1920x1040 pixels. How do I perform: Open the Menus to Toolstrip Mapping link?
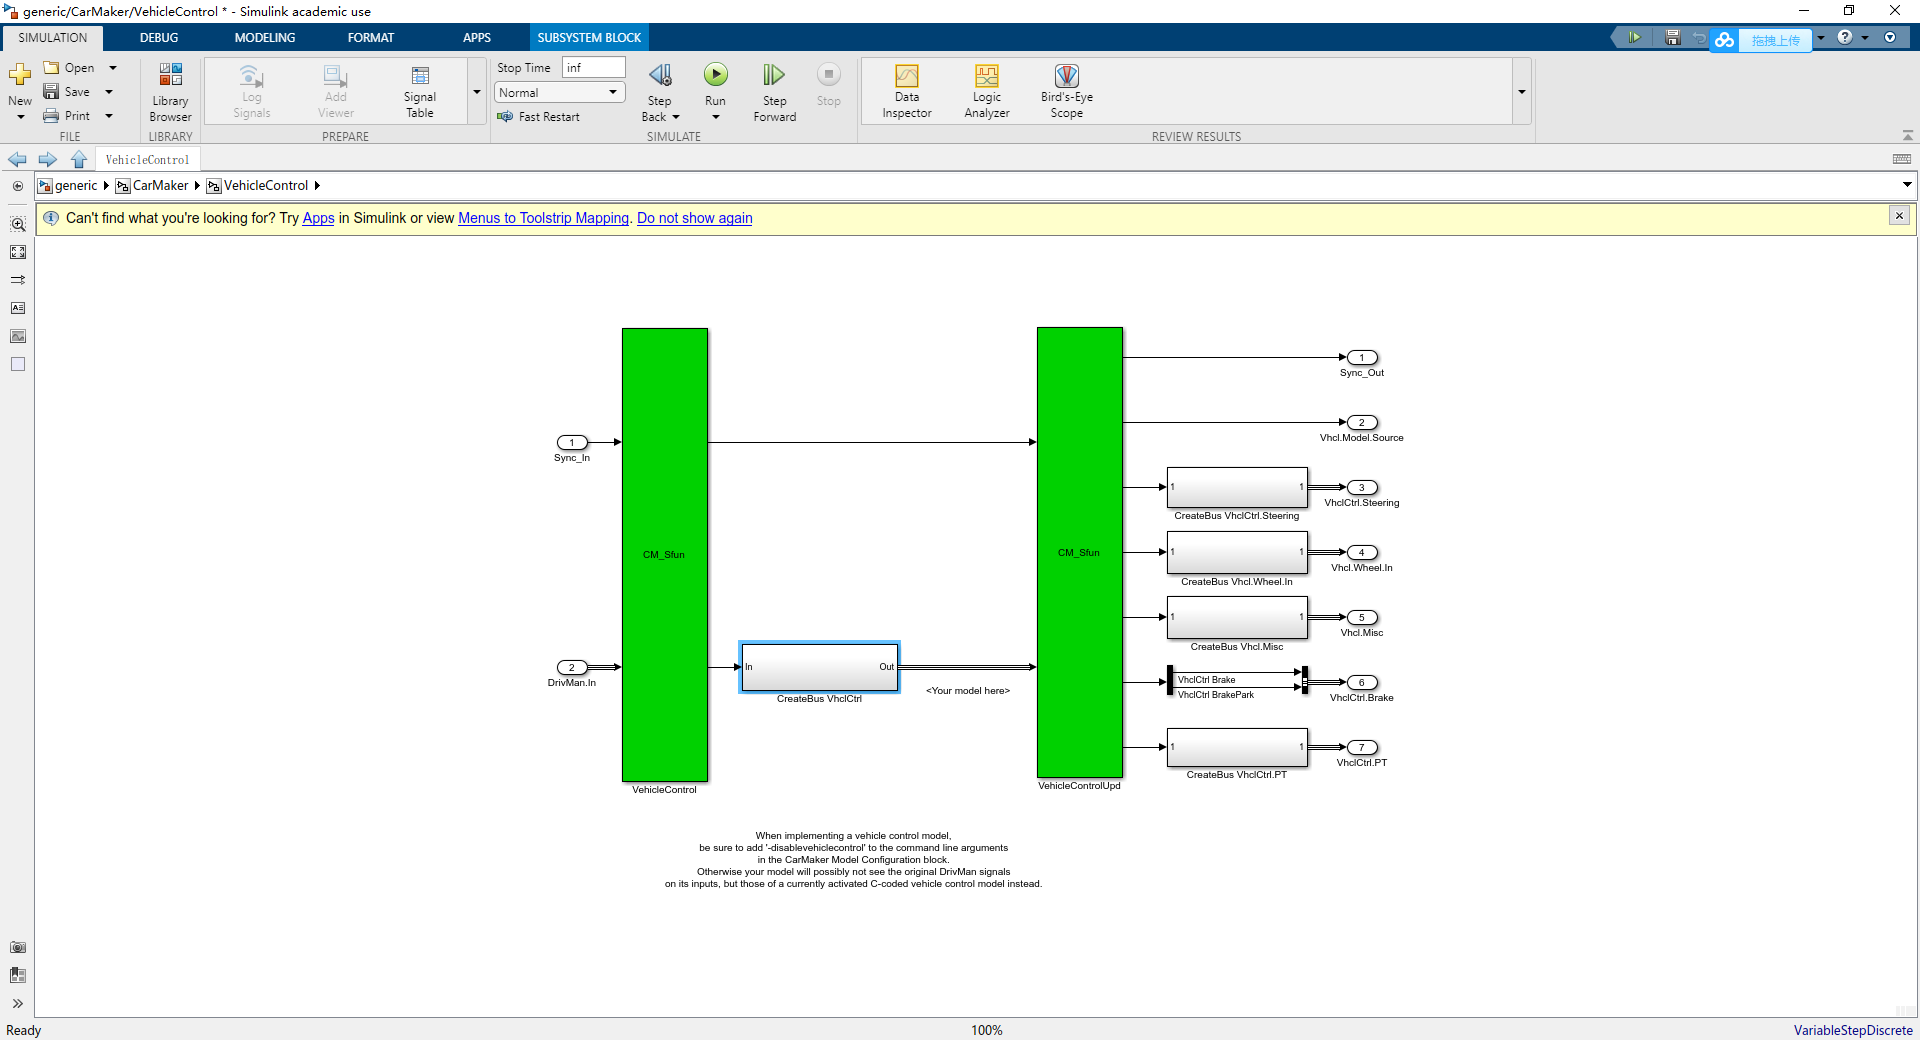(x=544, y=218)
